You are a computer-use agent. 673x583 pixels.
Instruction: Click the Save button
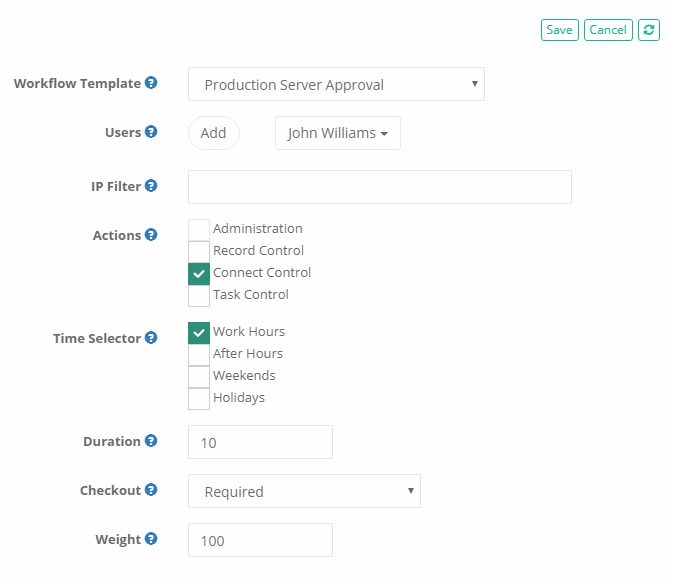pyautogui.click(x=559, y=30)
